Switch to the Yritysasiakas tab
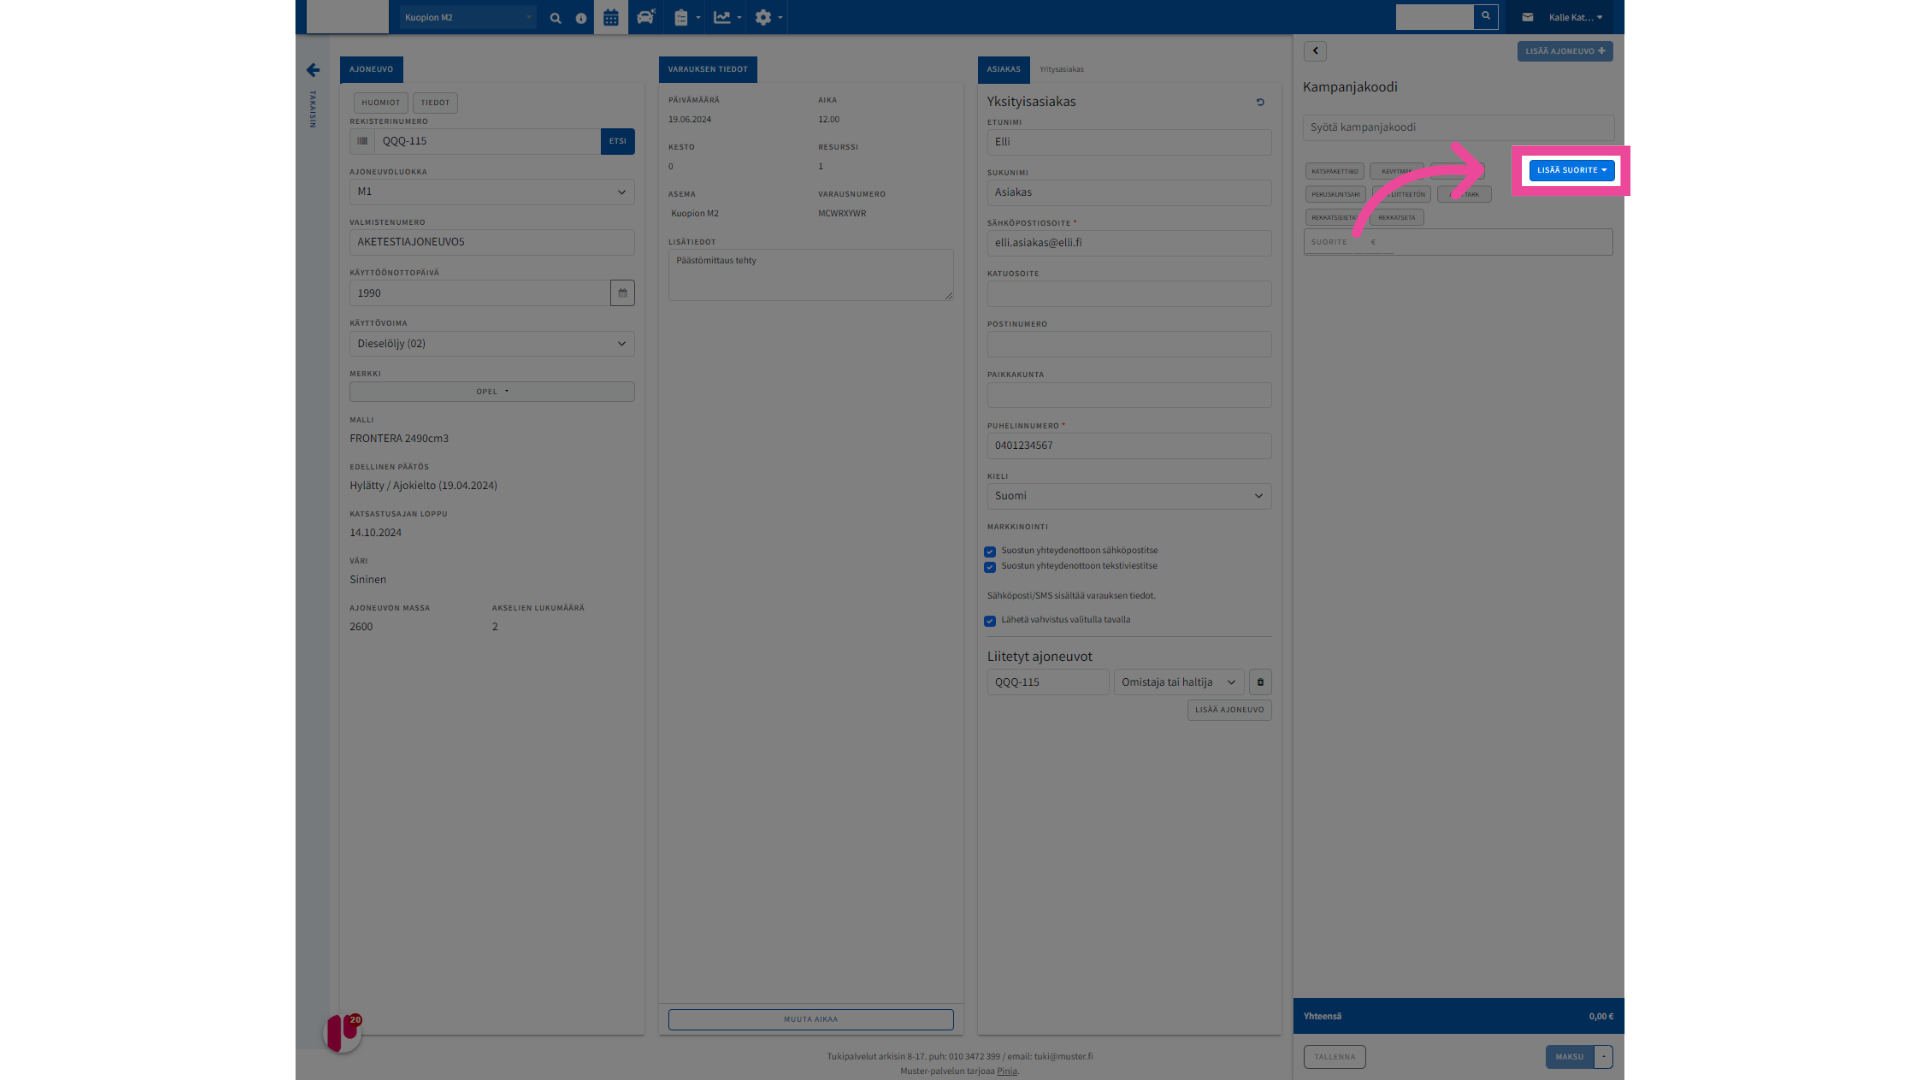The height and width of the screenshot is (1080, 1920). pos(1061,70)
